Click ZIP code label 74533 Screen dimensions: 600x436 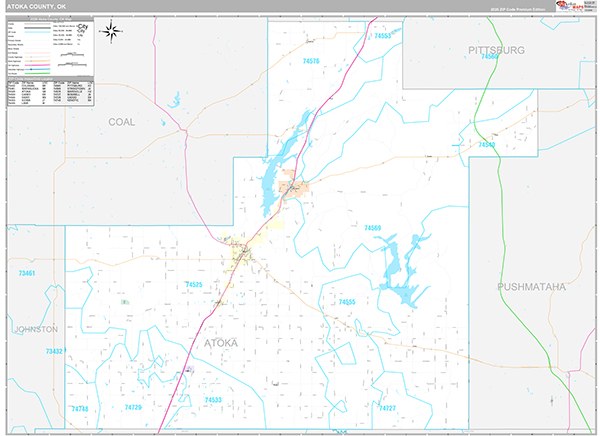click(213, 400)
